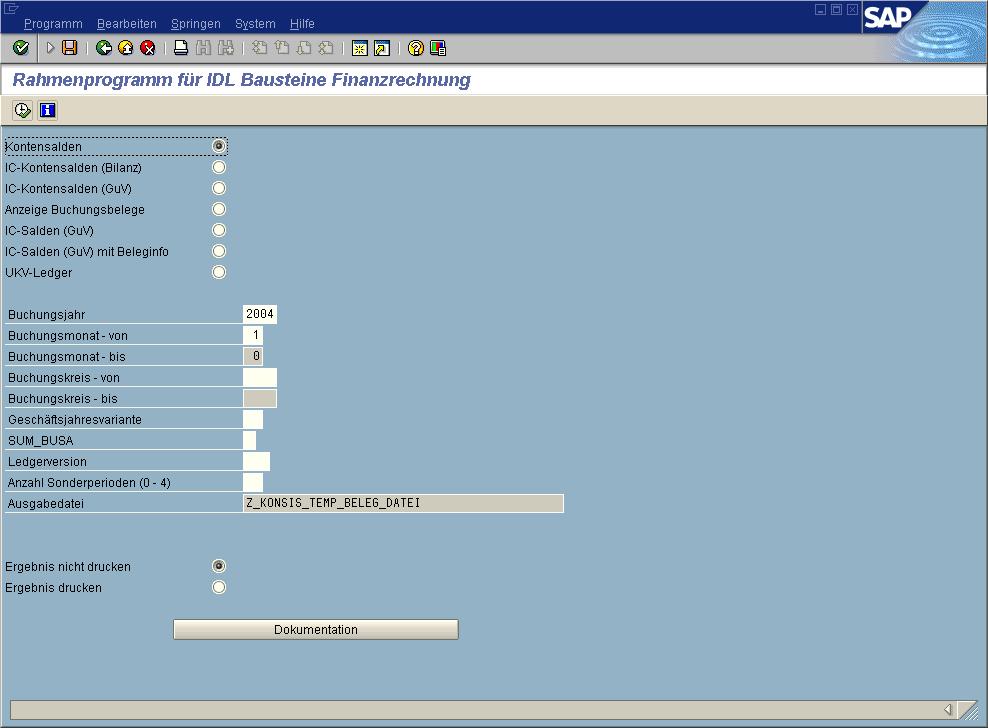
Task: Click the Geschäftsjahresvariante input field
Action: coord(253,419)
